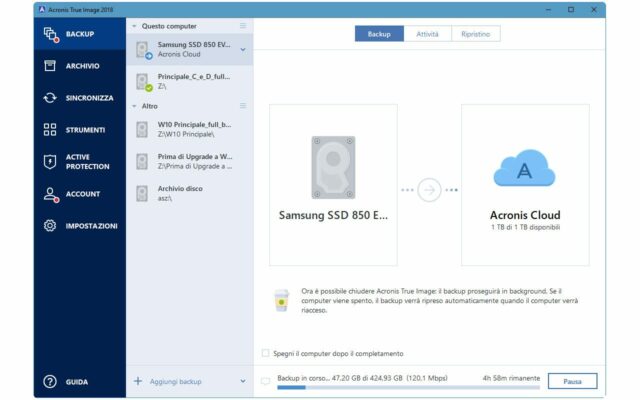The width and height of the screenshot is (640, 400).
Task: Switch to the Attività tab
Action: point(427,34)
